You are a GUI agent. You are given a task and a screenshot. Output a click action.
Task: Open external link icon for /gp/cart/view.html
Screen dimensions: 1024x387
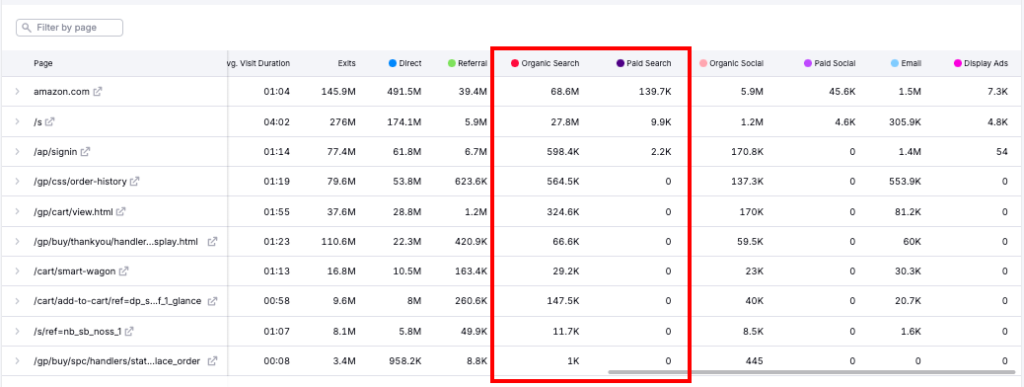121,211
